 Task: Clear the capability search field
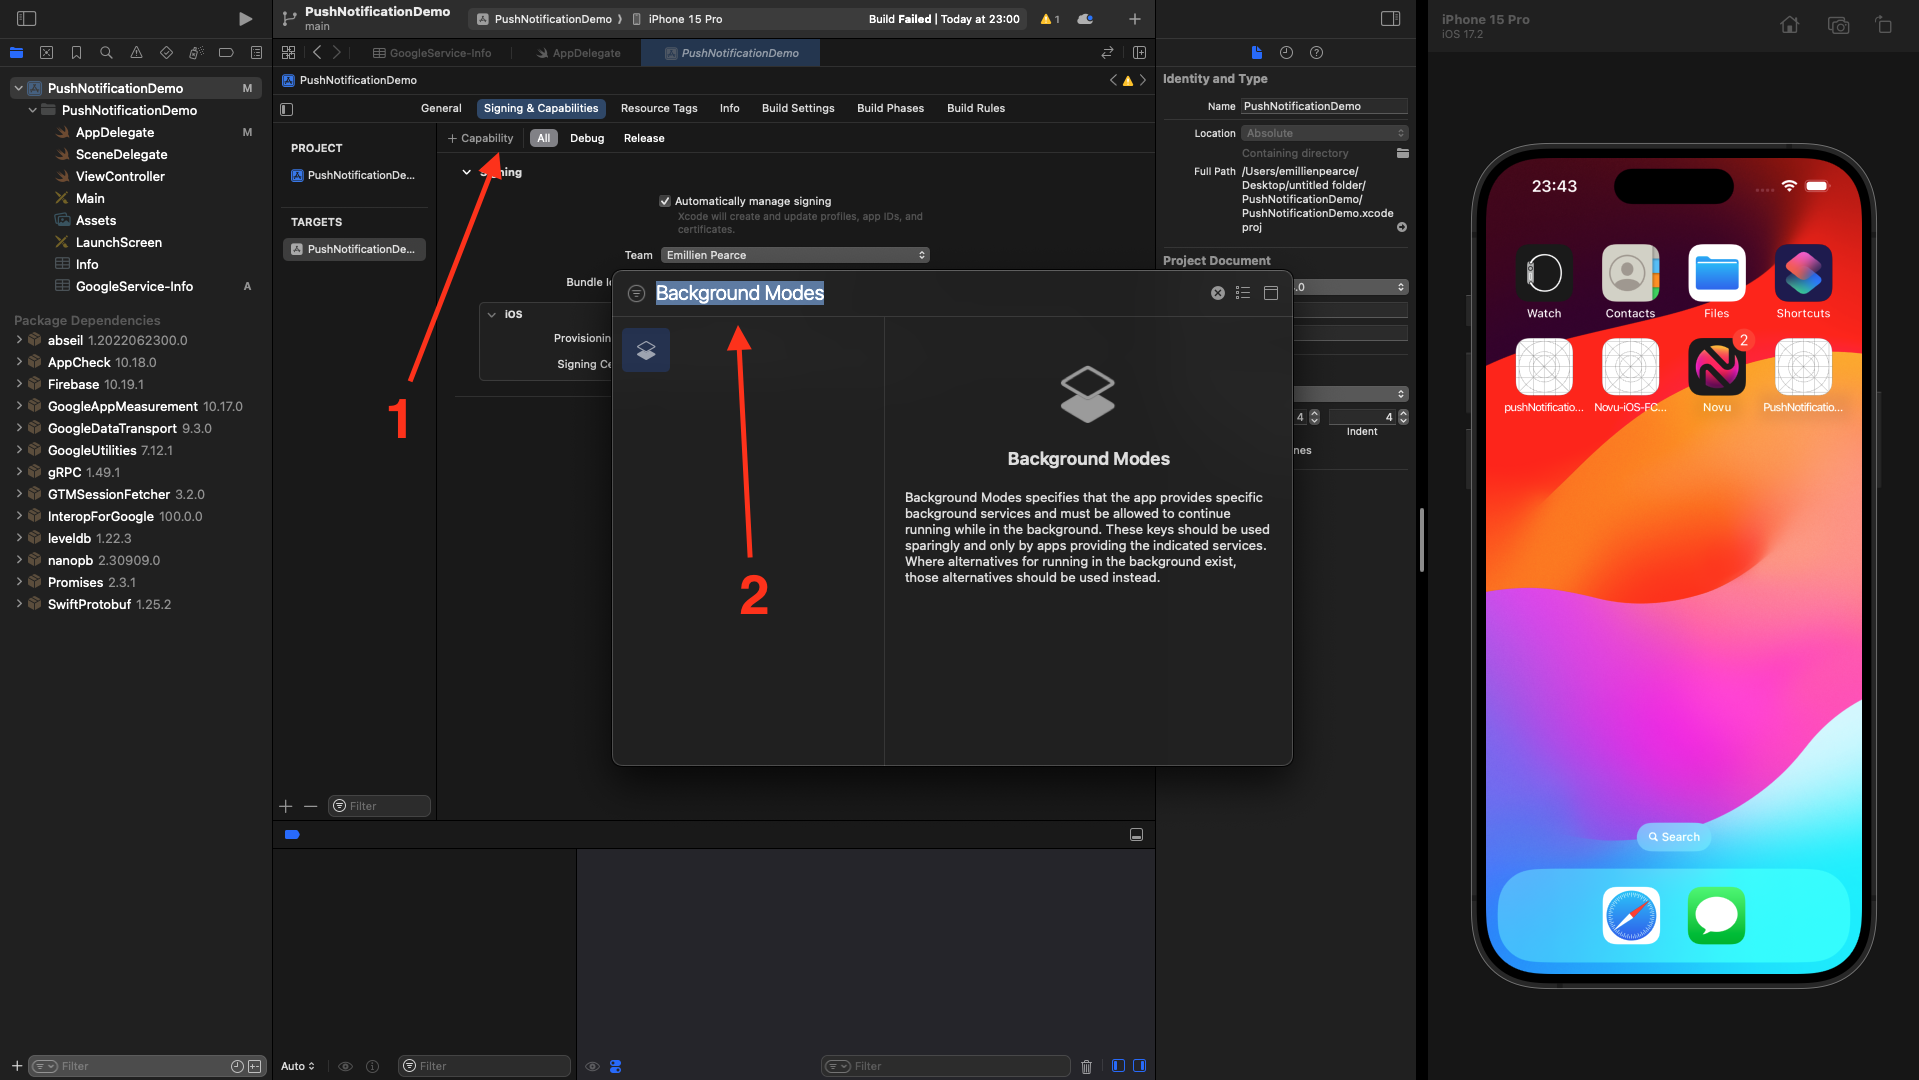pos(1218,293)
